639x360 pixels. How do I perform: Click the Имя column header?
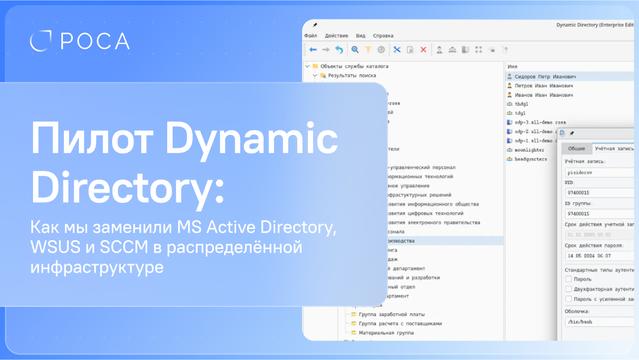(512, 66)
